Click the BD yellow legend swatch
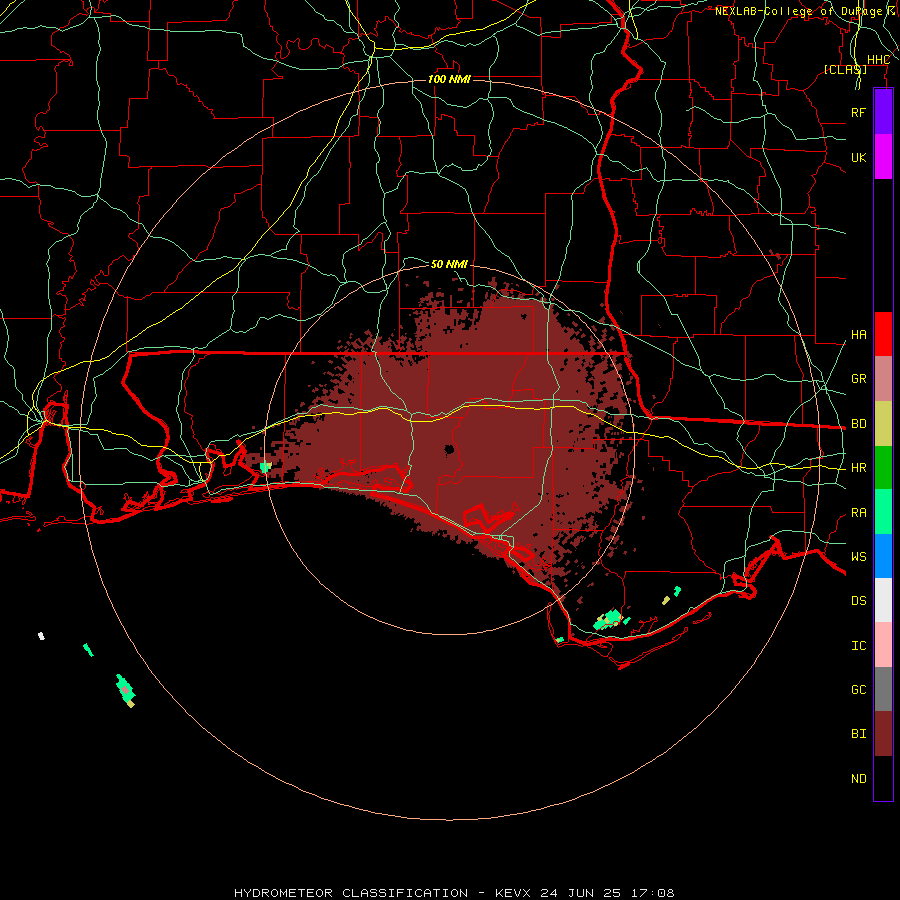The height and width of the screenshot is (900, 900). pos(883,424)
